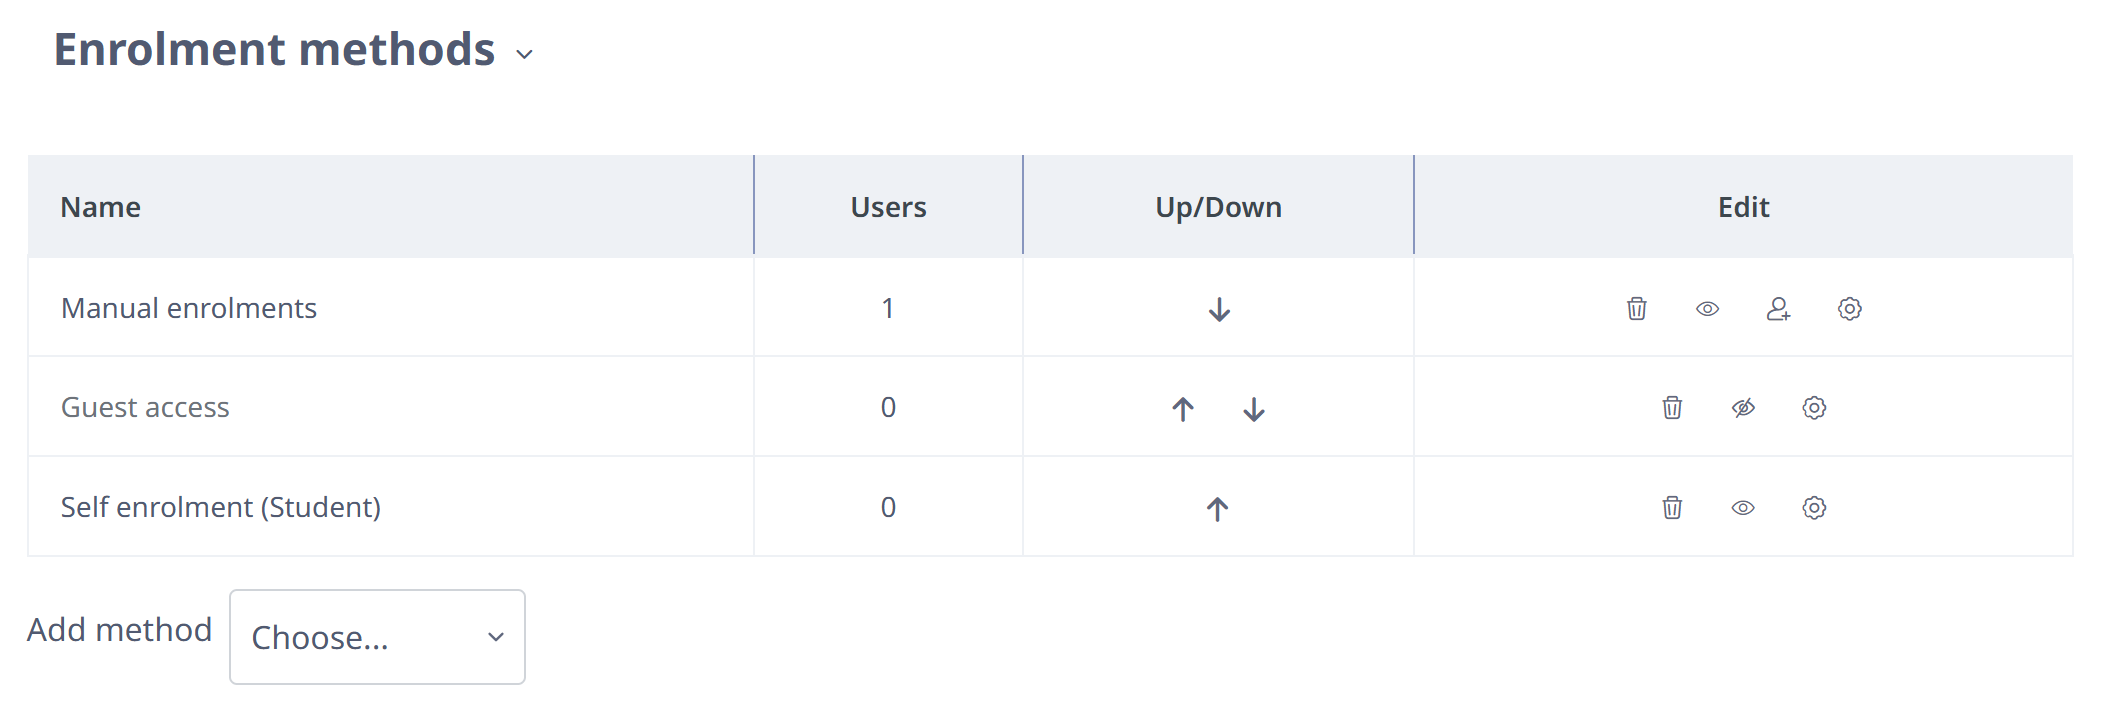
Task: Open Manual enrolments settings gear
Action: 1849,308
